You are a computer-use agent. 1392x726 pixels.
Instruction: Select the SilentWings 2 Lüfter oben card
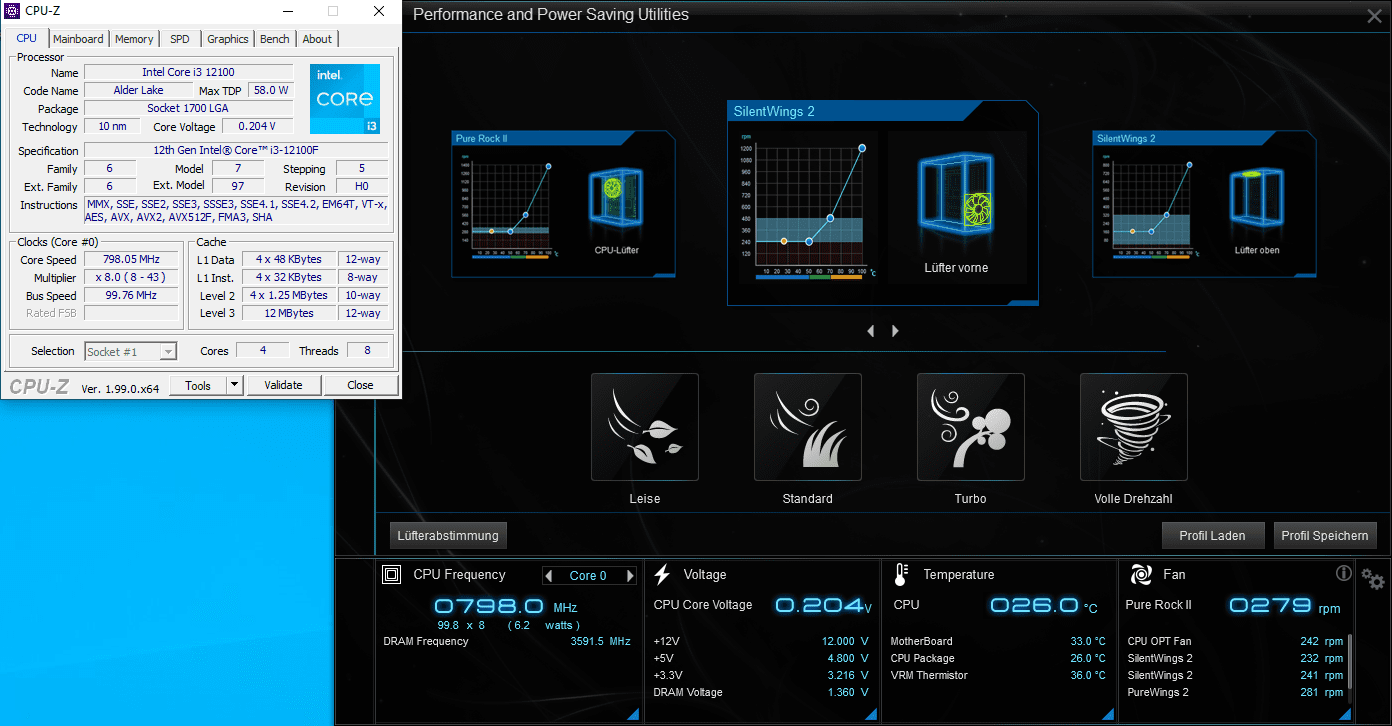(x=1204, y=204)
